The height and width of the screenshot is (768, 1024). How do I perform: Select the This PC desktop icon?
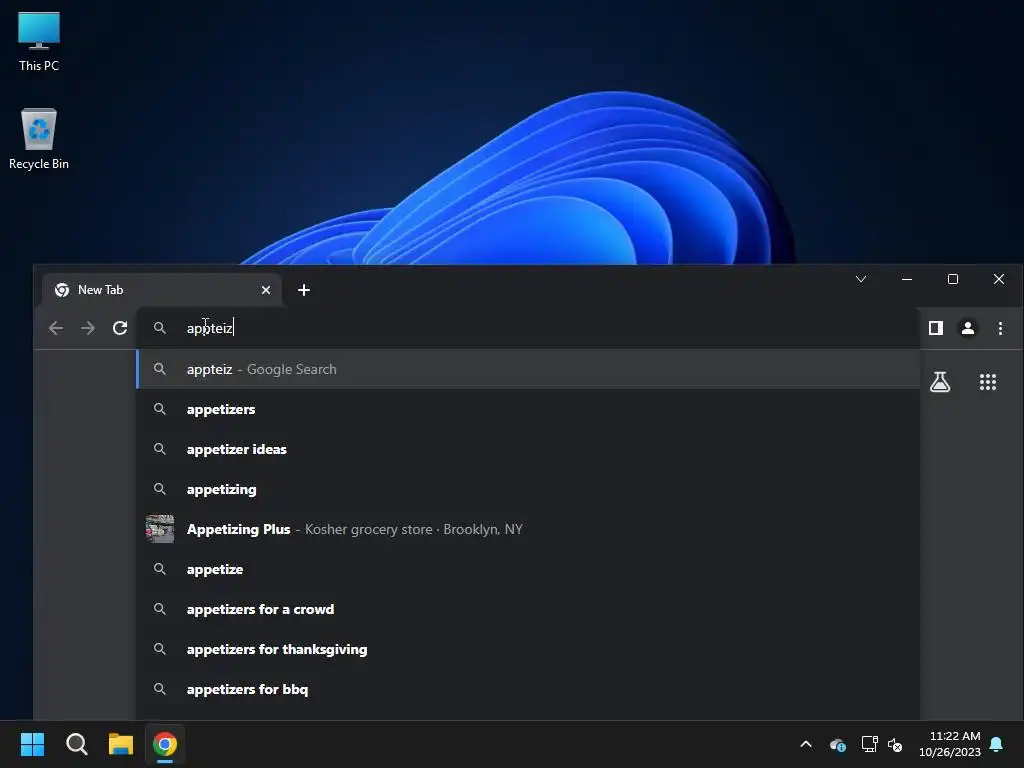pyautogui.click(x=39, y=42)
